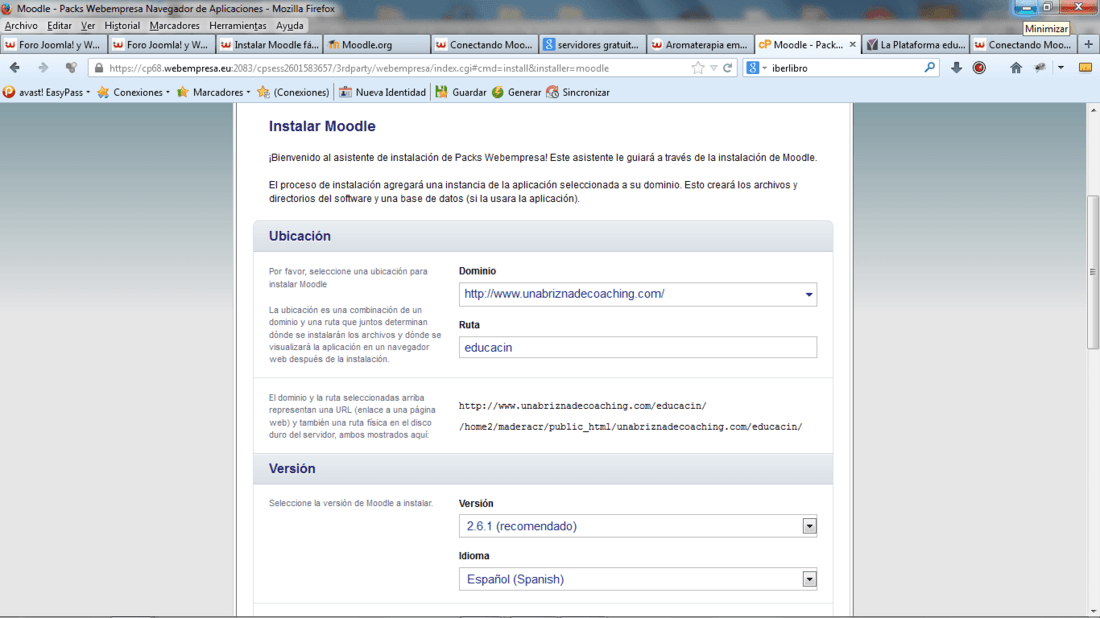The image size is (1100, 618).
Task: Open a new tab with plus button
Action: (x=1088, y=44)
